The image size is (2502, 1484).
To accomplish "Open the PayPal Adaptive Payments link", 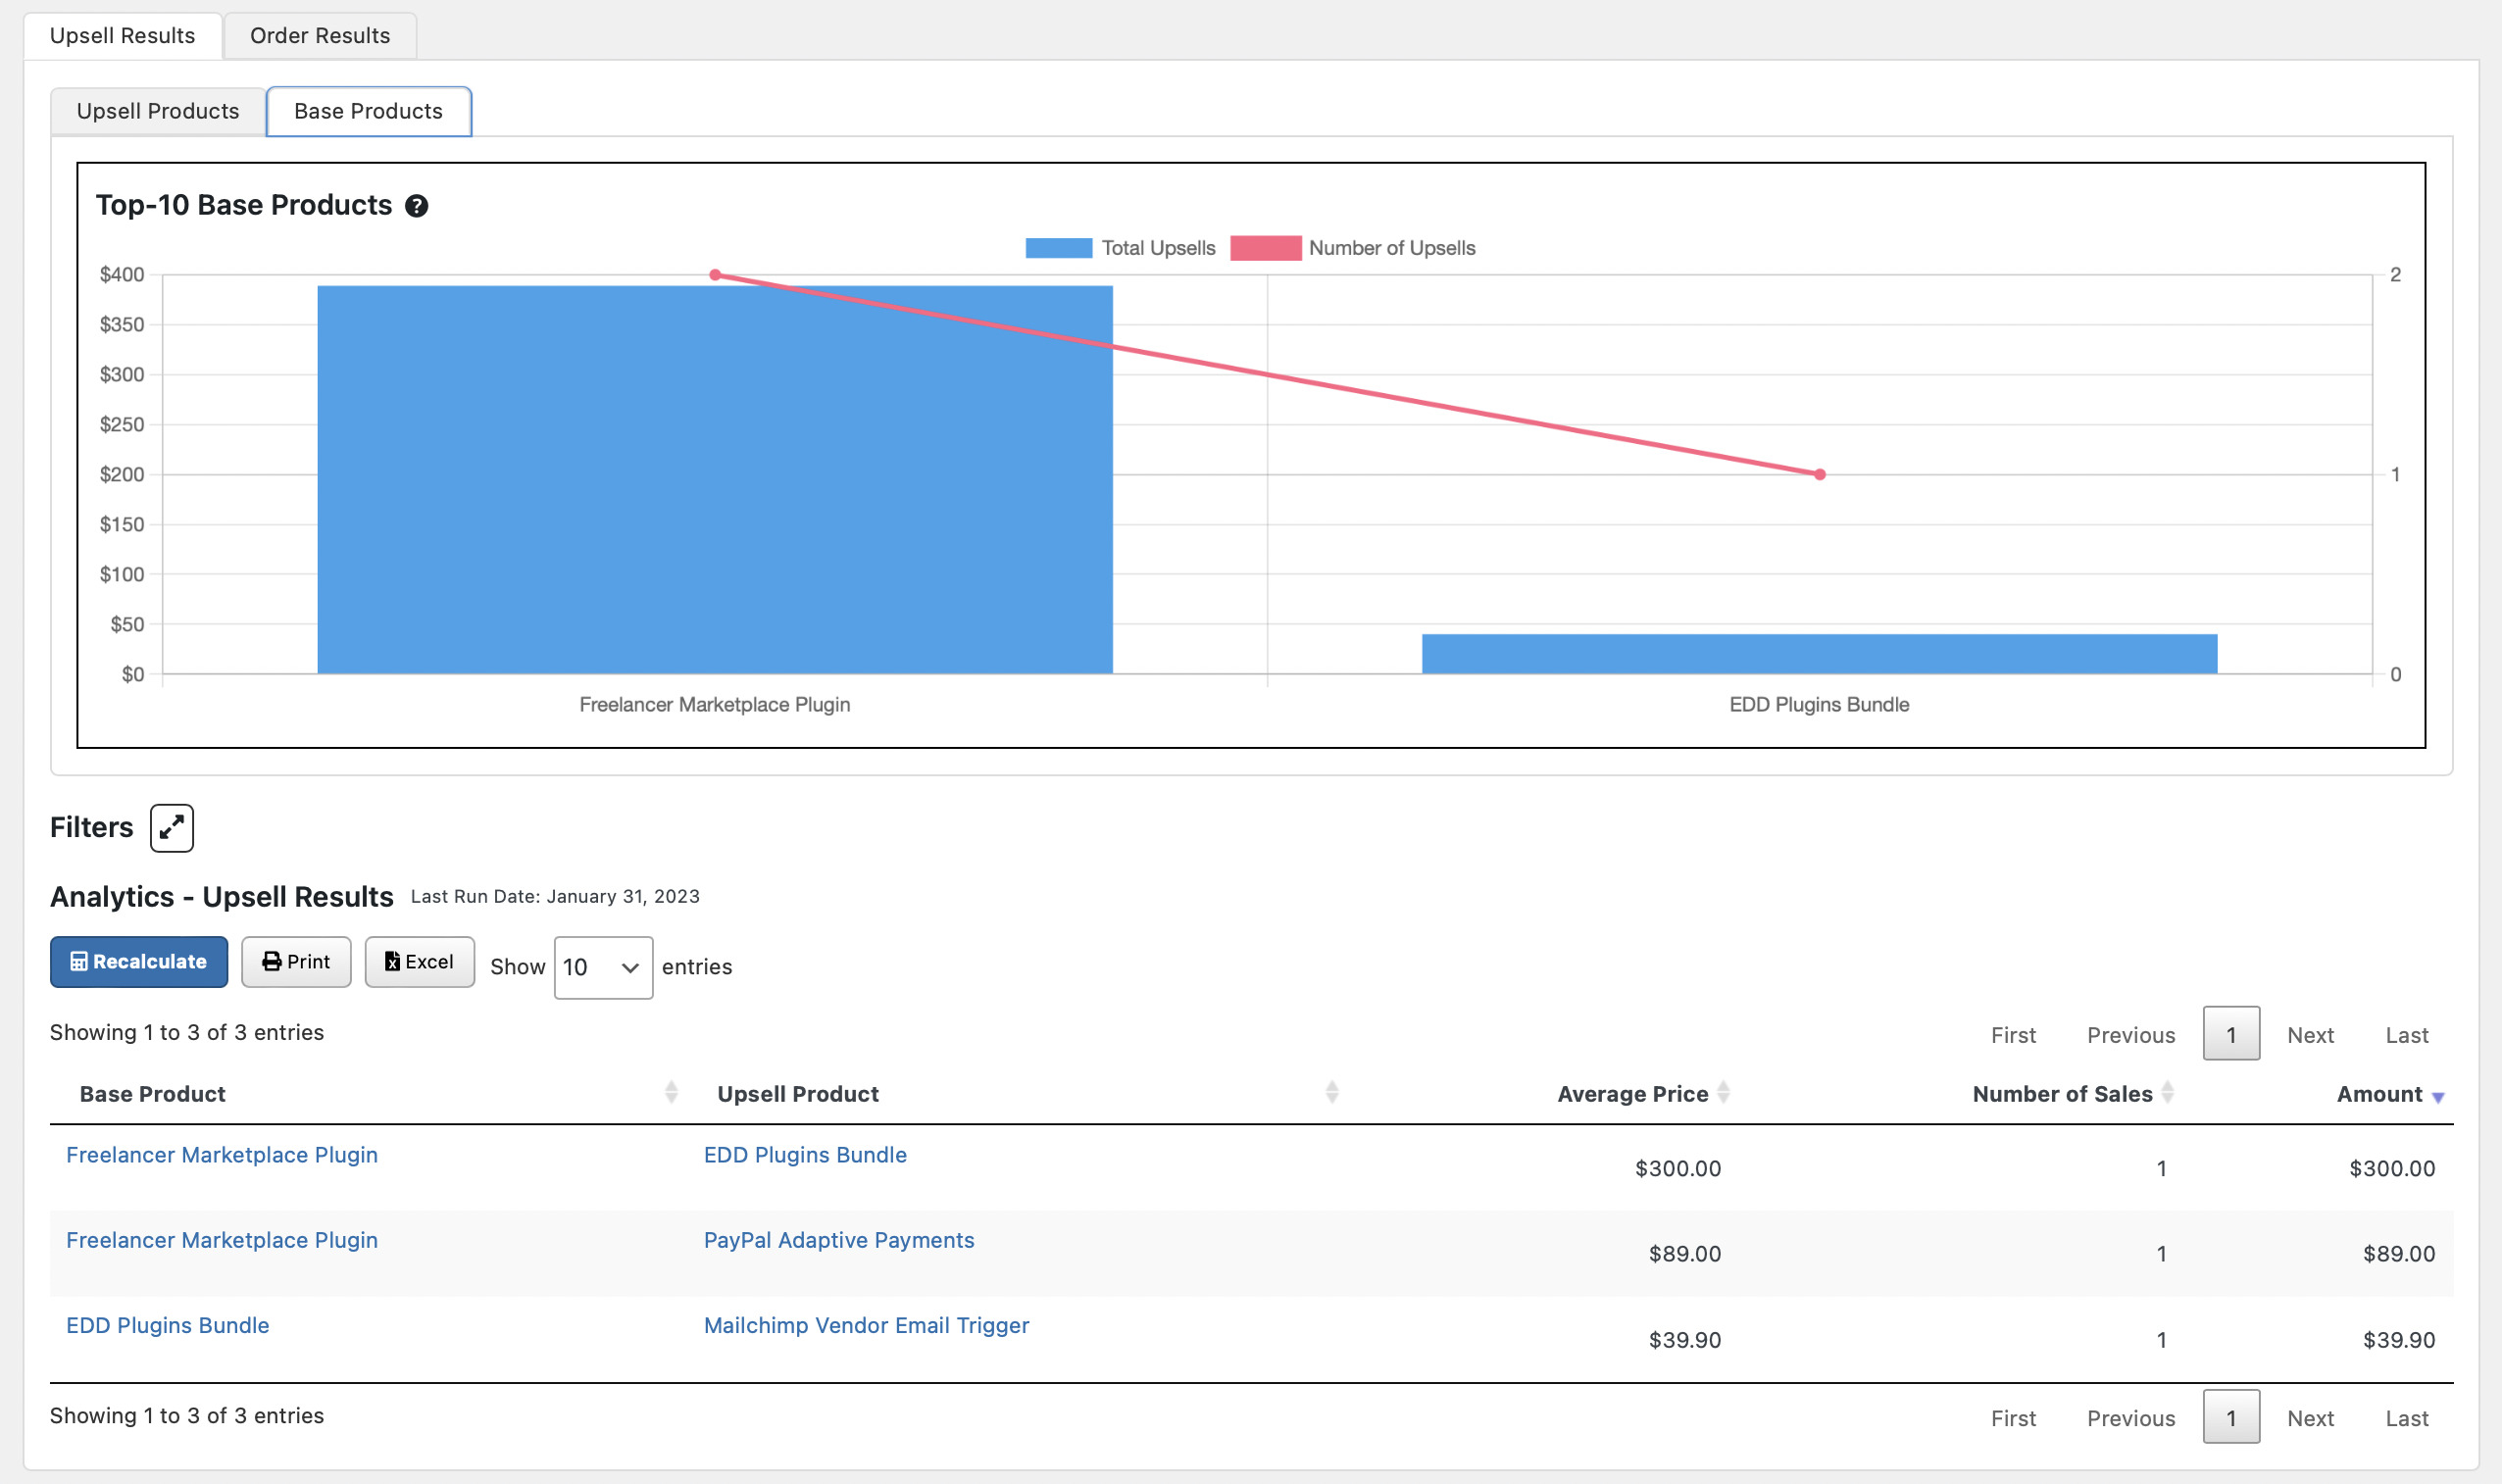I will pyautogui.click(x=839, y=1240).
